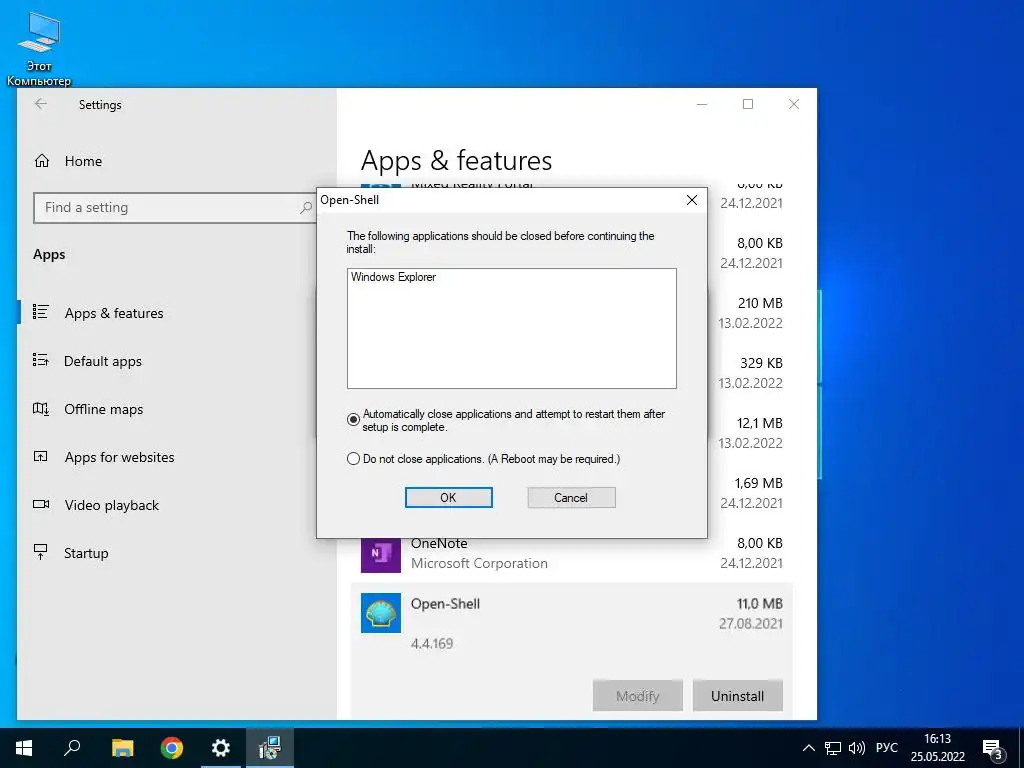Click the Home house icon
Screen dimensions: 1024x768
42,161
